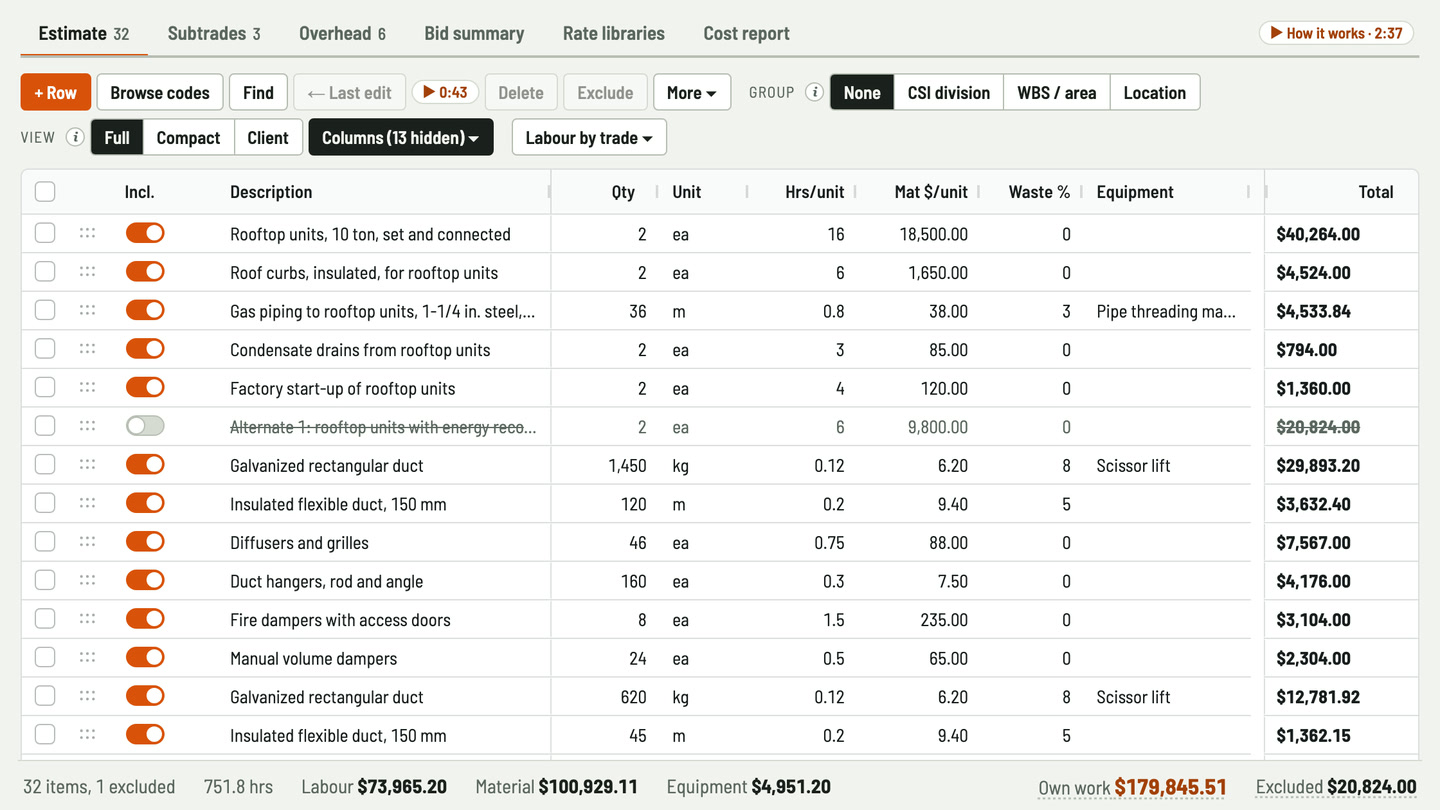This screenshot has height=810, width=1440.
Task: Grab the drag handle for Rooftop units row
Action: [87, 233]
